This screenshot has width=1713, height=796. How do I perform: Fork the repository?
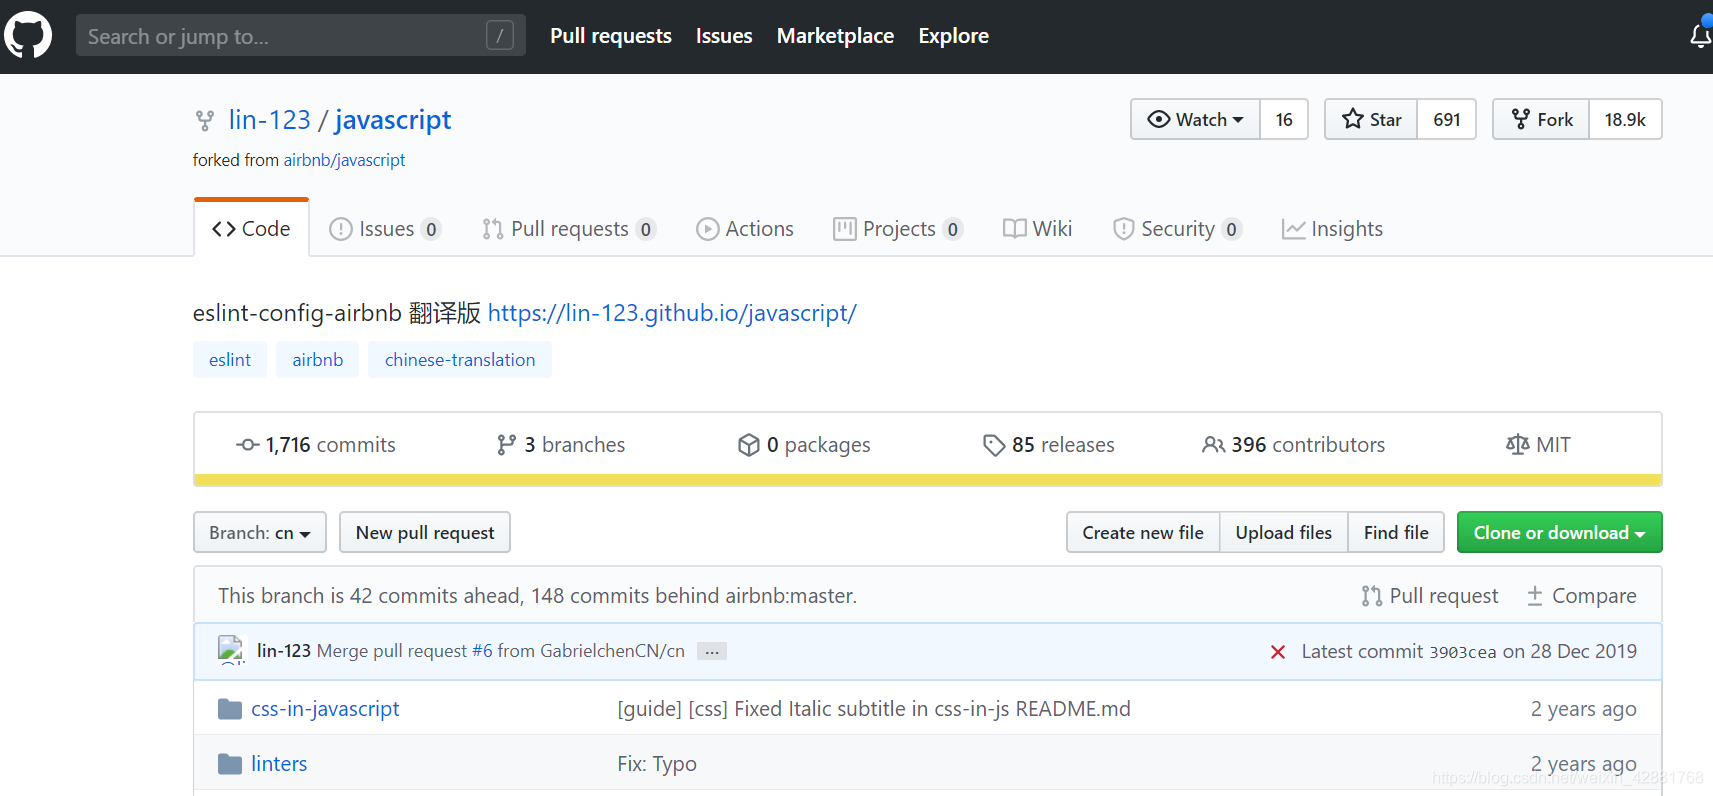1541,119
